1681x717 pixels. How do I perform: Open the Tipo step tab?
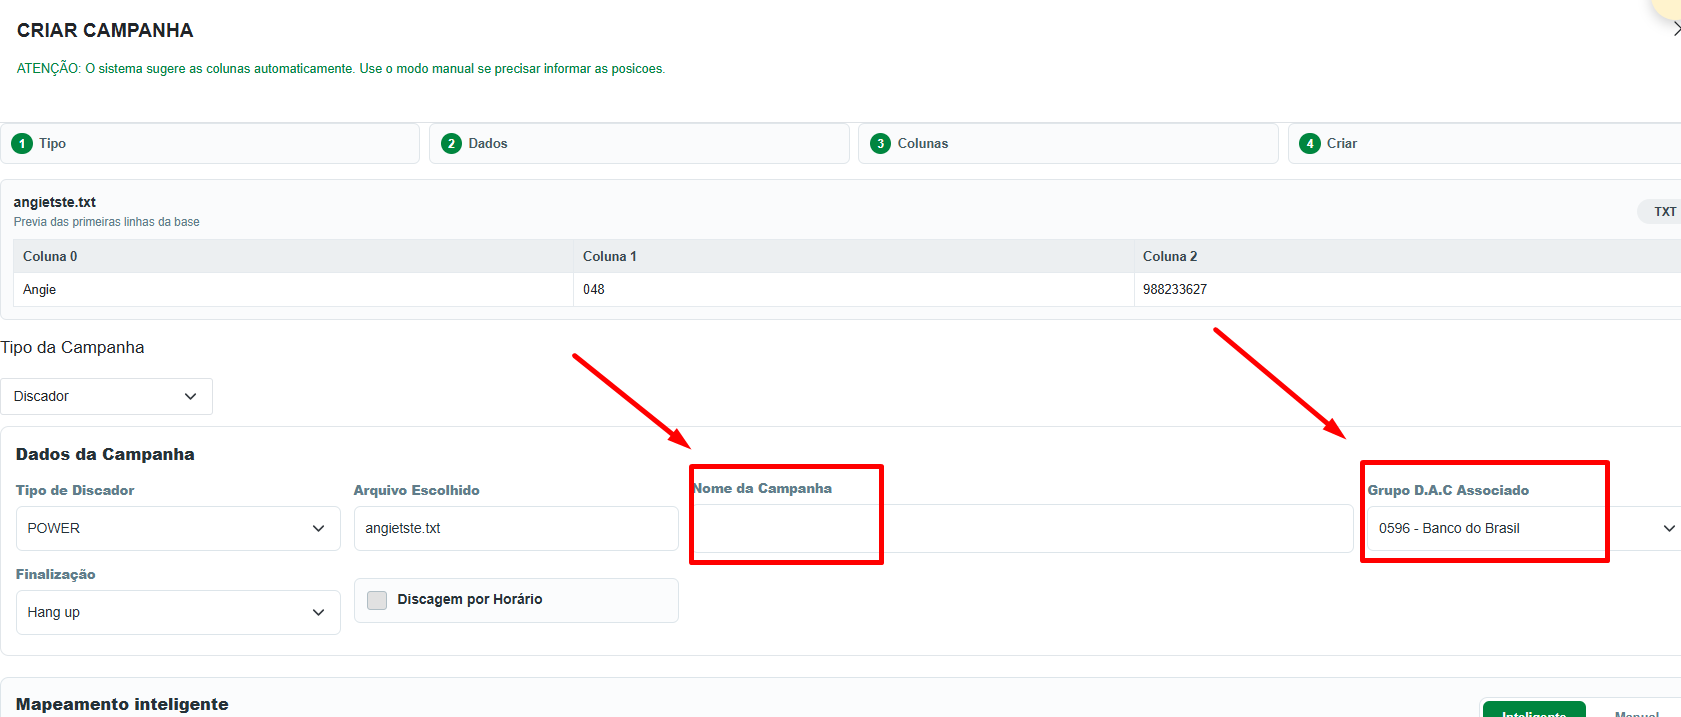pos(210,144)
